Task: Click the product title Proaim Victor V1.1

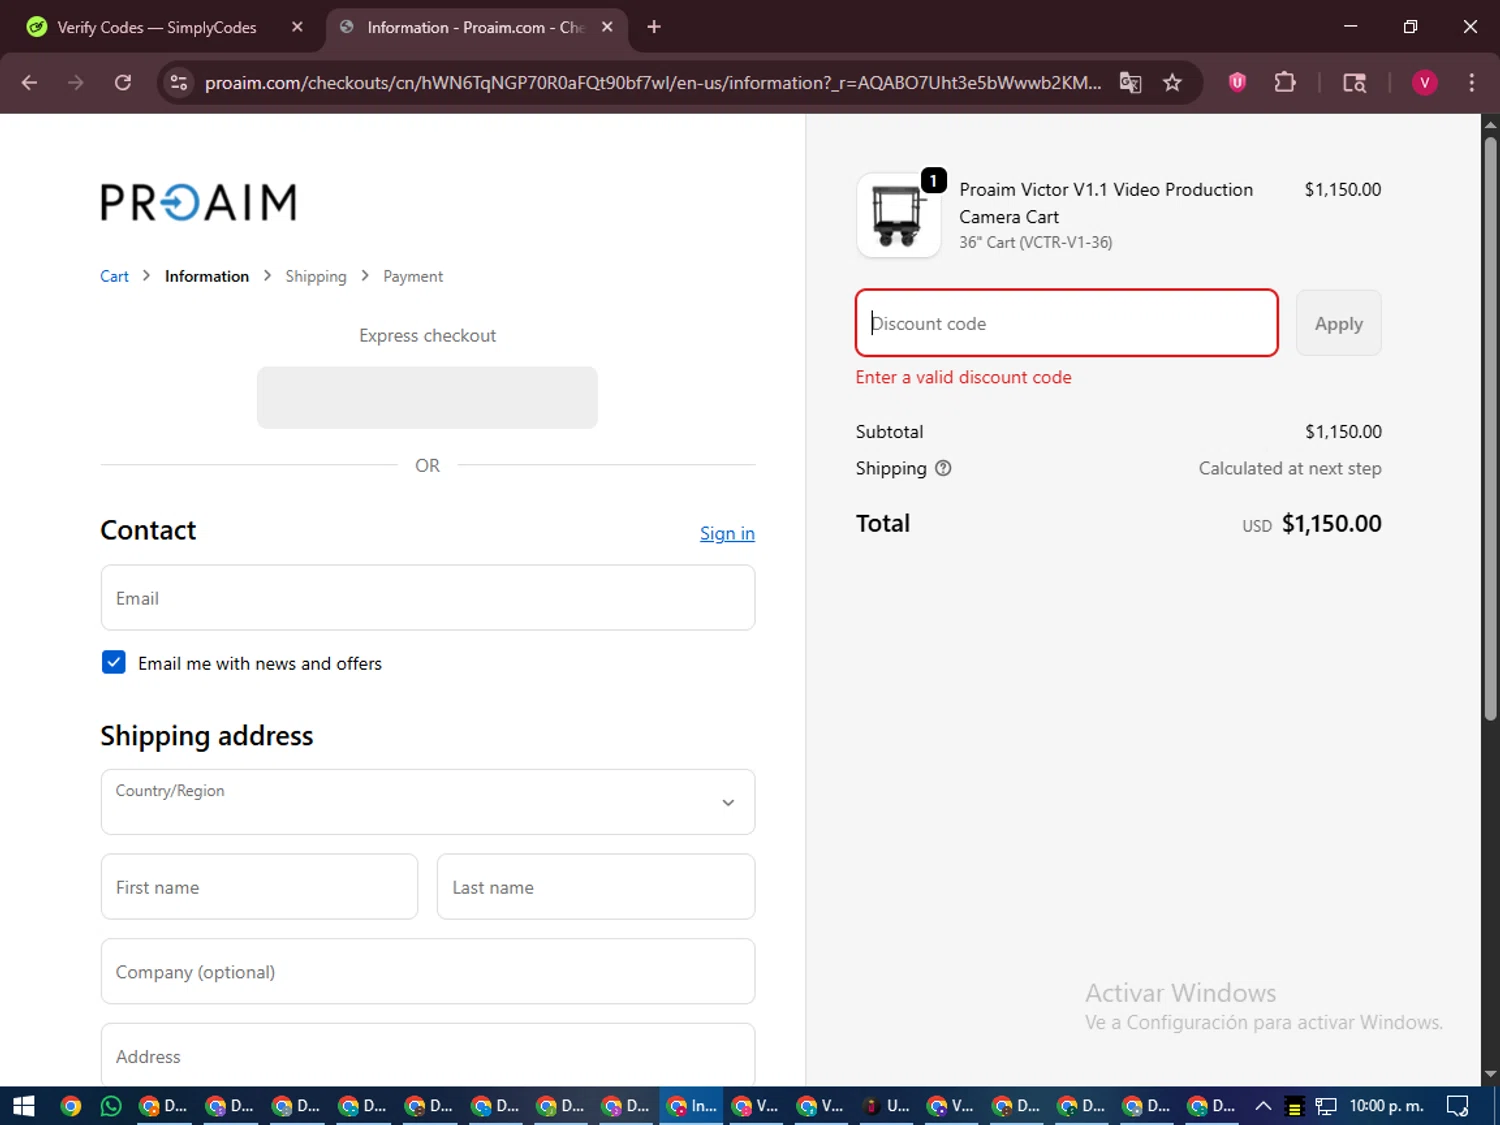Action: [x=1106, y=203]
